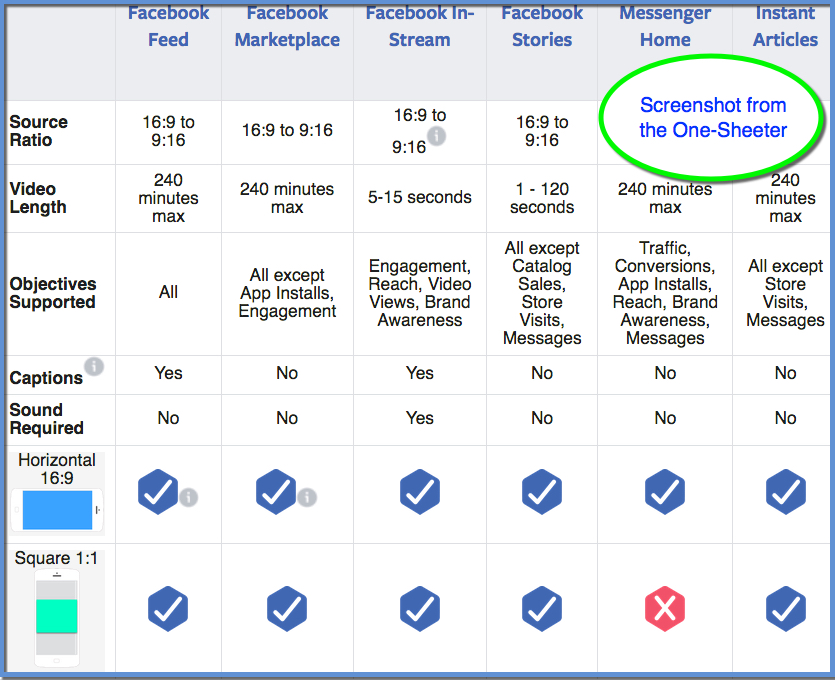Click the Horizontal 16:9 checkmark under Facebook Feed
The height and width of the screenshot is (680, 835).
click(x=158, y=491)
